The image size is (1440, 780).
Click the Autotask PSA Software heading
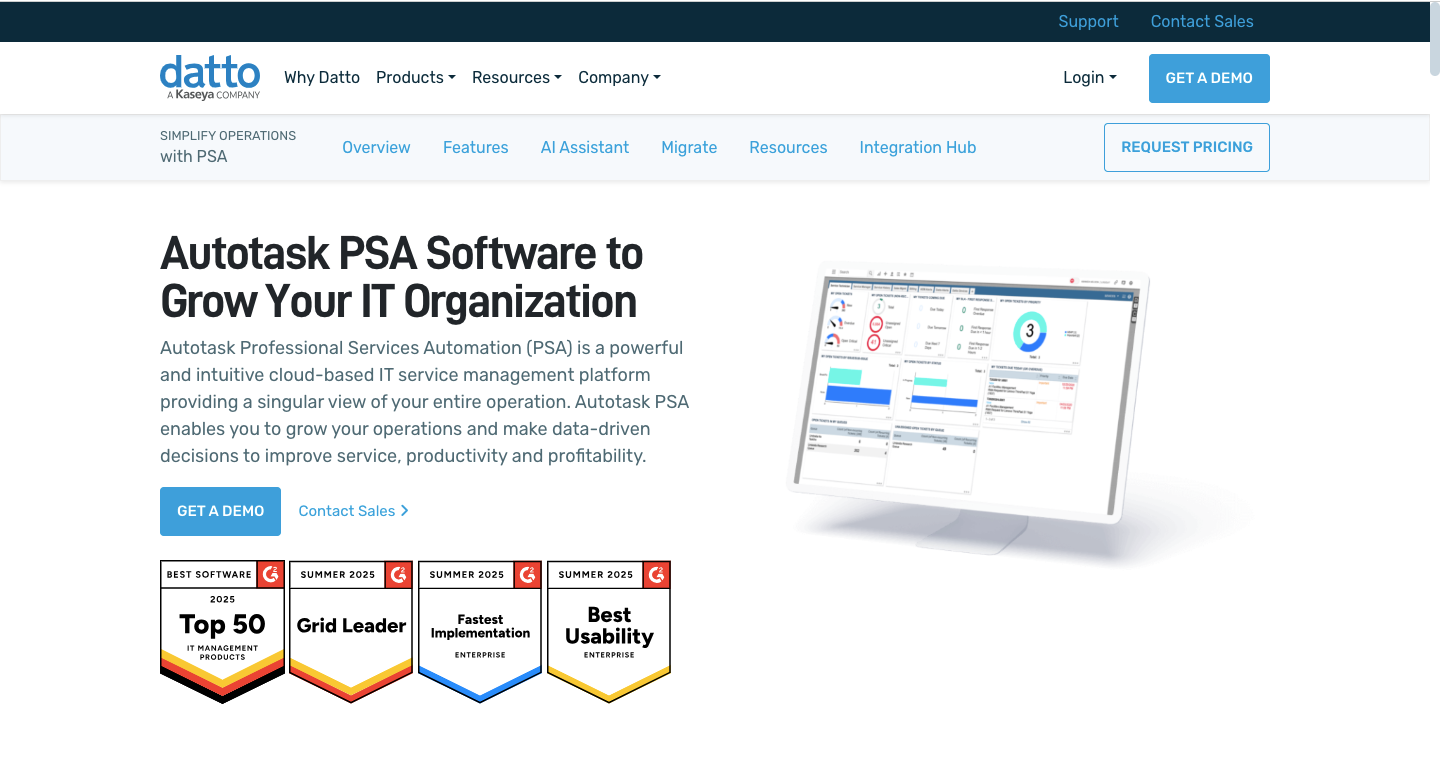pyautogui.click(x=401, y=277)
